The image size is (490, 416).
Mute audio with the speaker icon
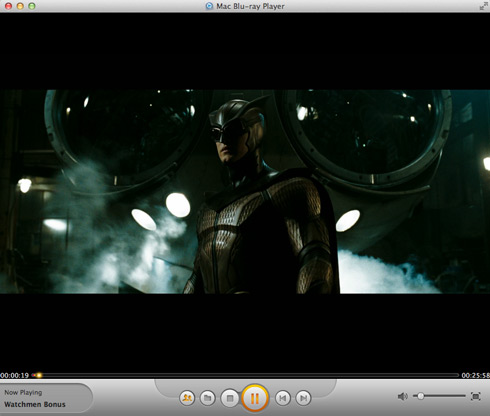point(403,396)
